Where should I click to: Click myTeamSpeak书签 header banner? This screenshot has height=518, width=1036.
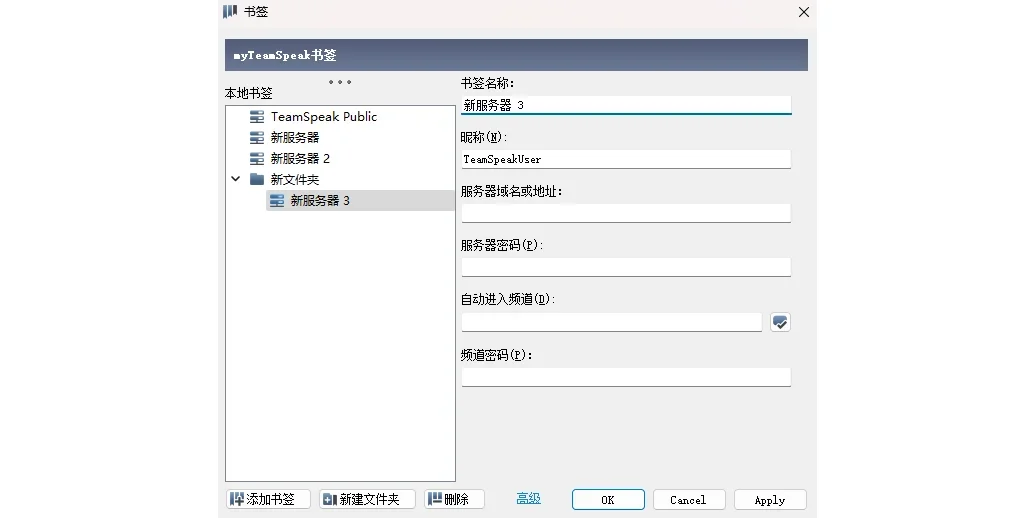pos(516,55)
